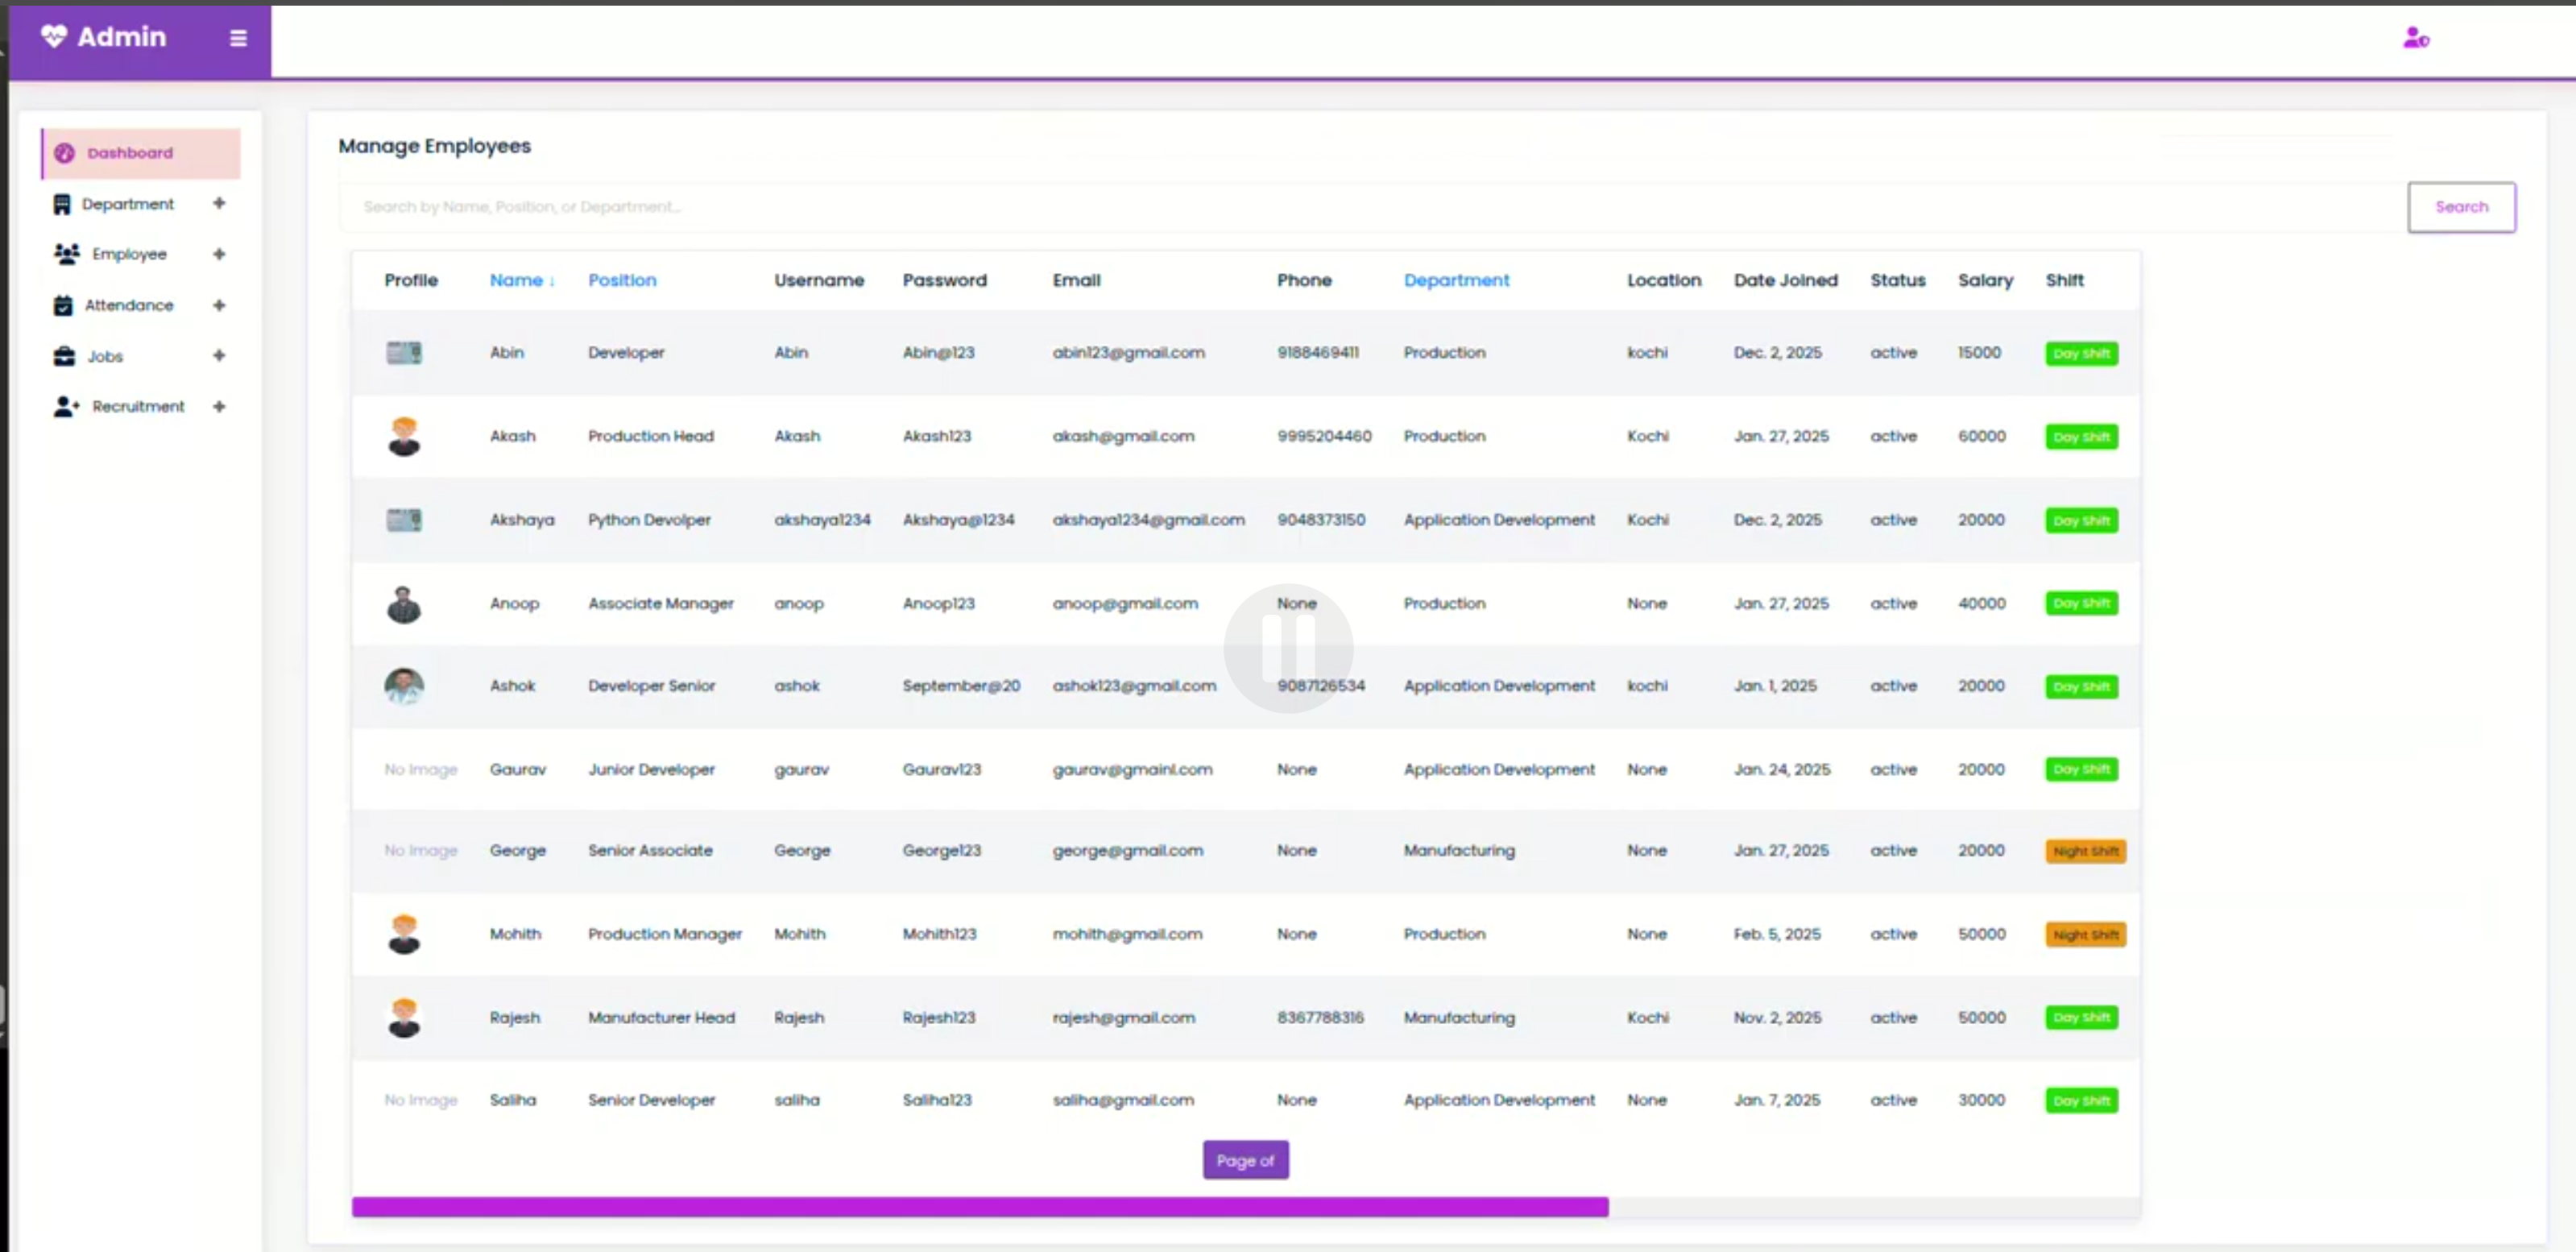Click the date Nov. 2, 2025

[1777, 1017]
